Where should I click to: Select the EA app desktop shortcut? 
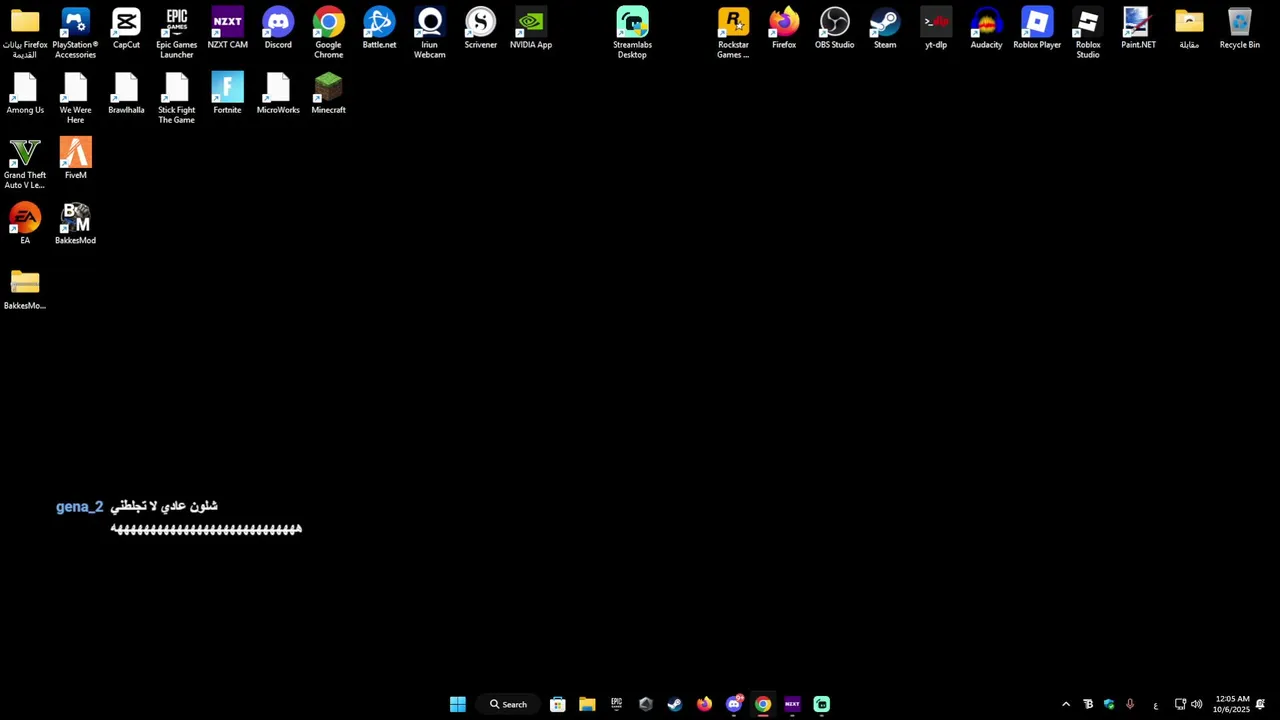pyautogui.click(x=25, y=223)
